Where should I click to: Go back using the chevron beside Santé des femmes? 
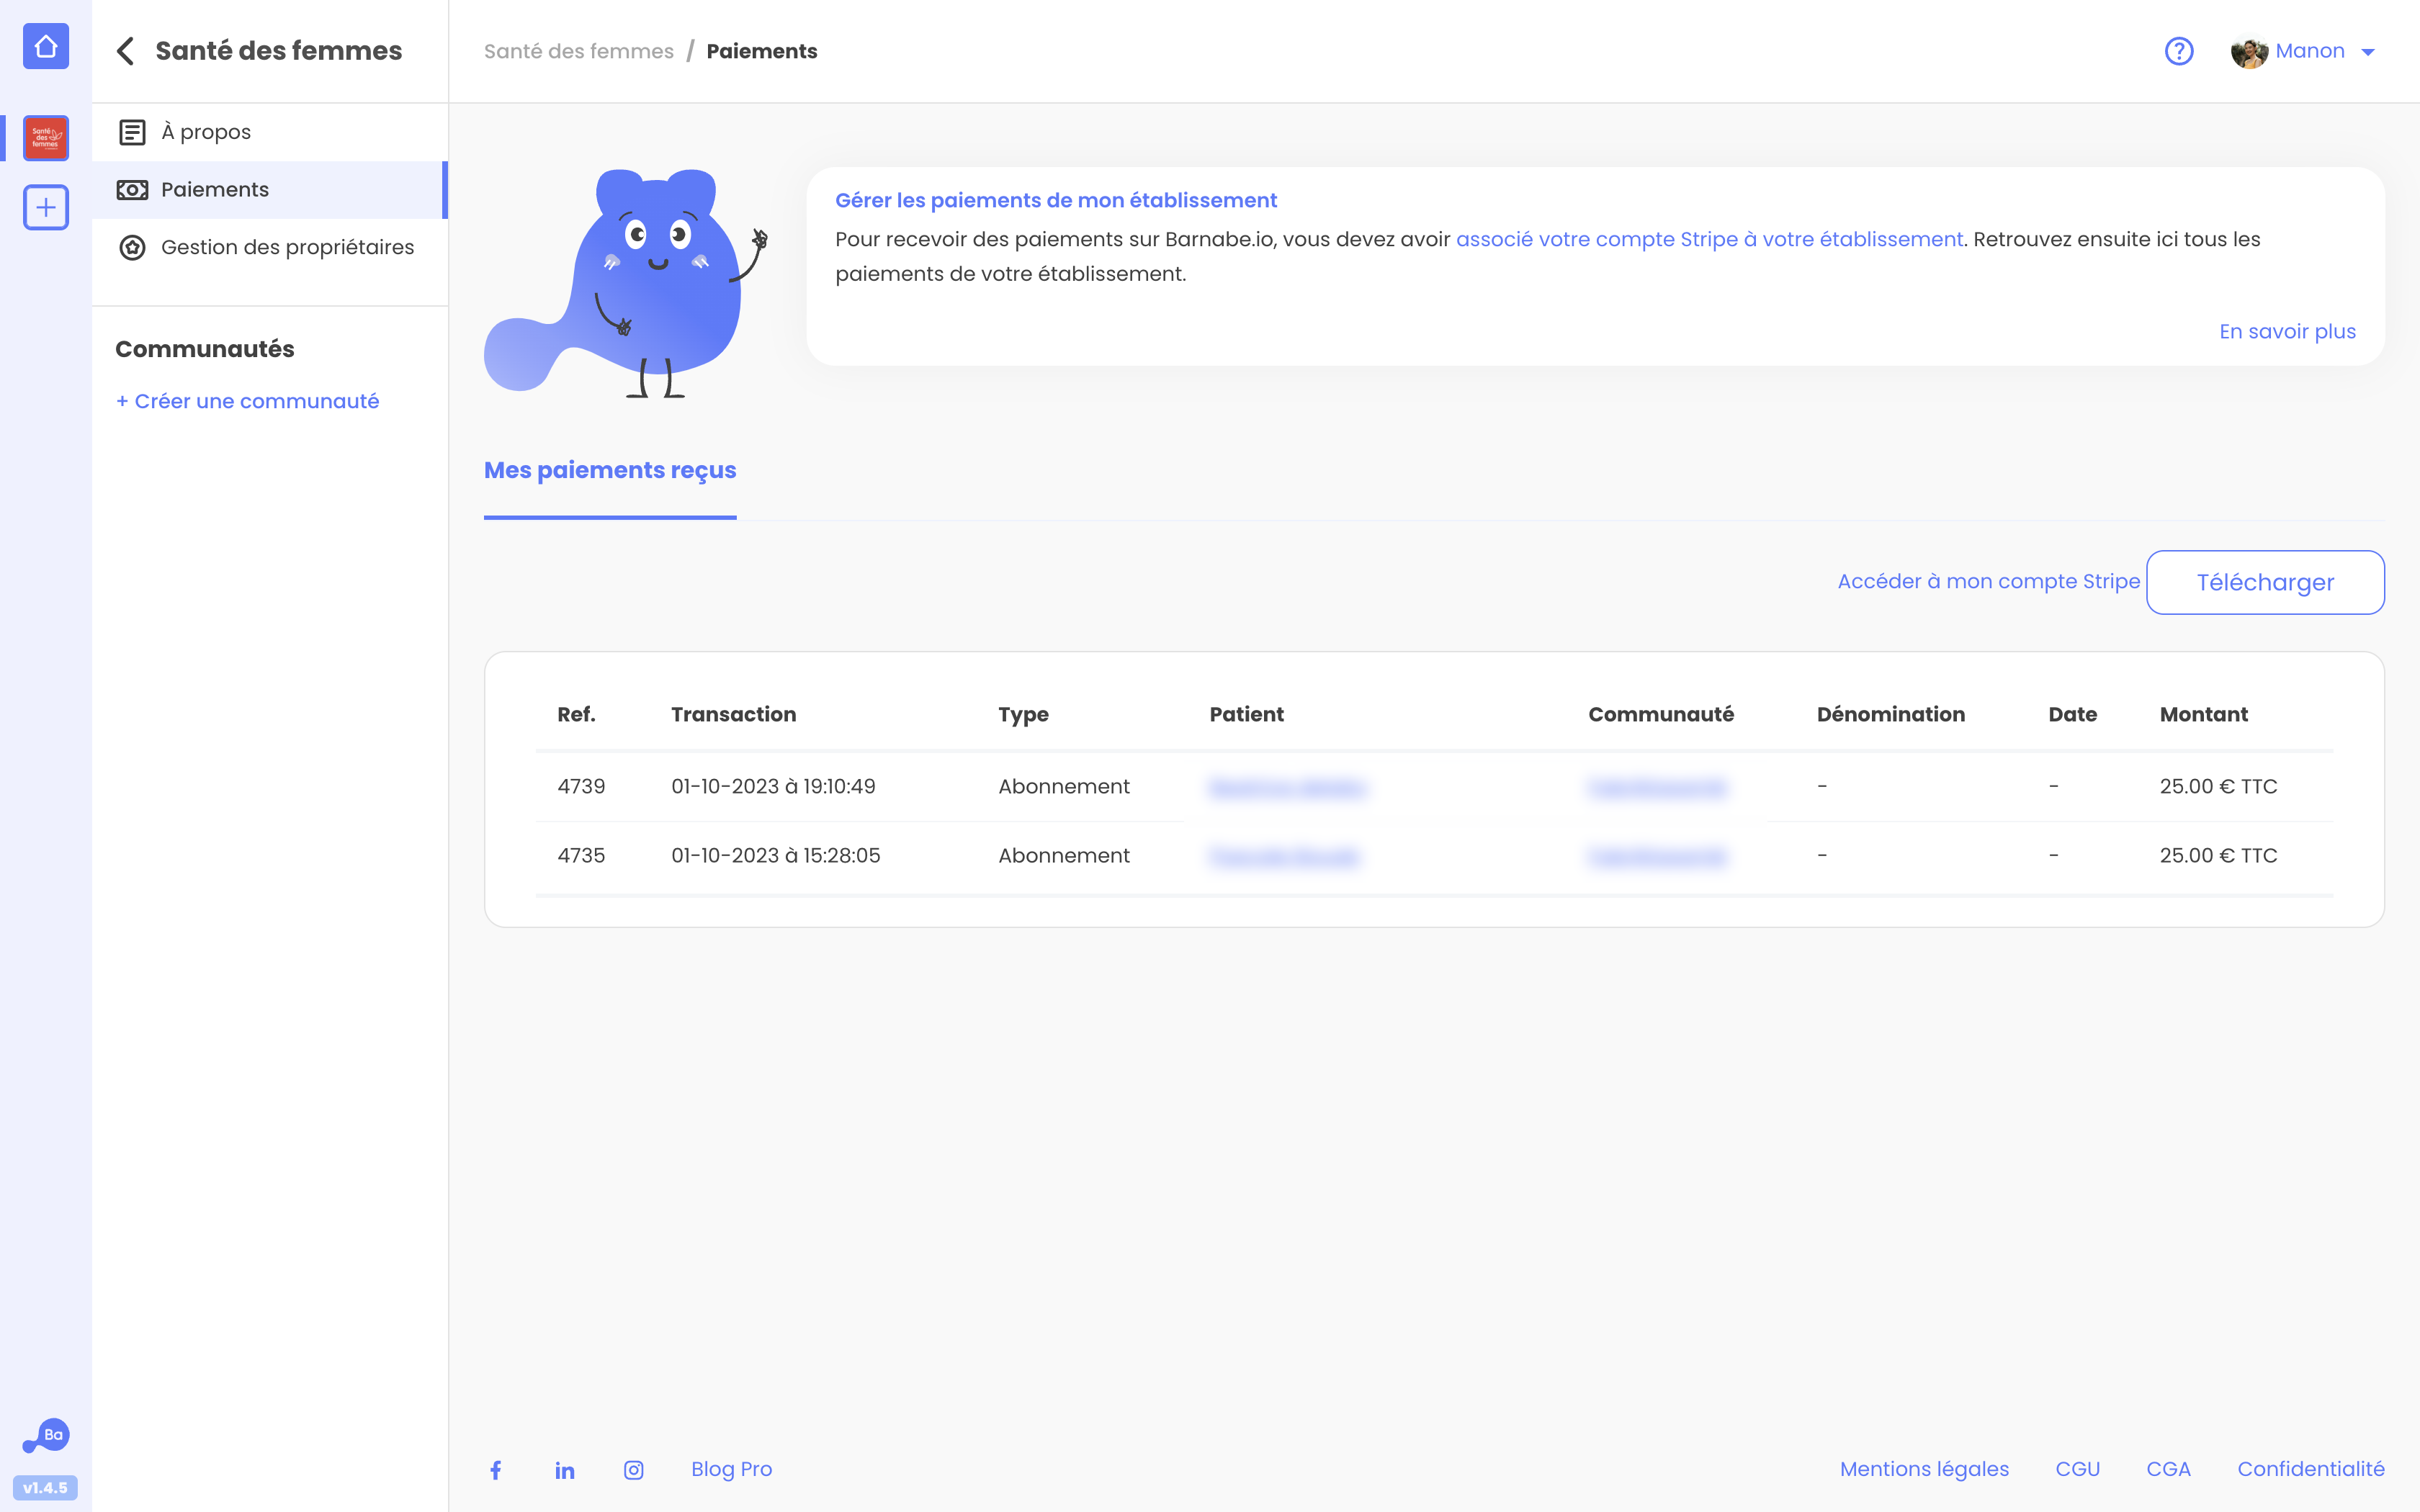126,51
